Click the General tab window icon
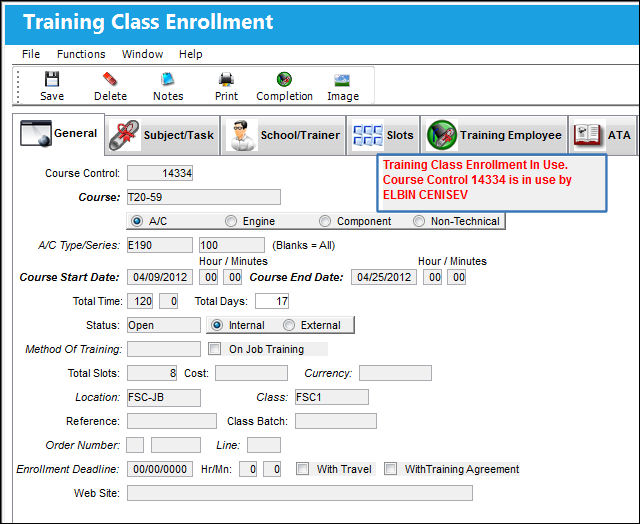This screenshot has height=524, width=640. pyautogui.click(x=36, y=133)
